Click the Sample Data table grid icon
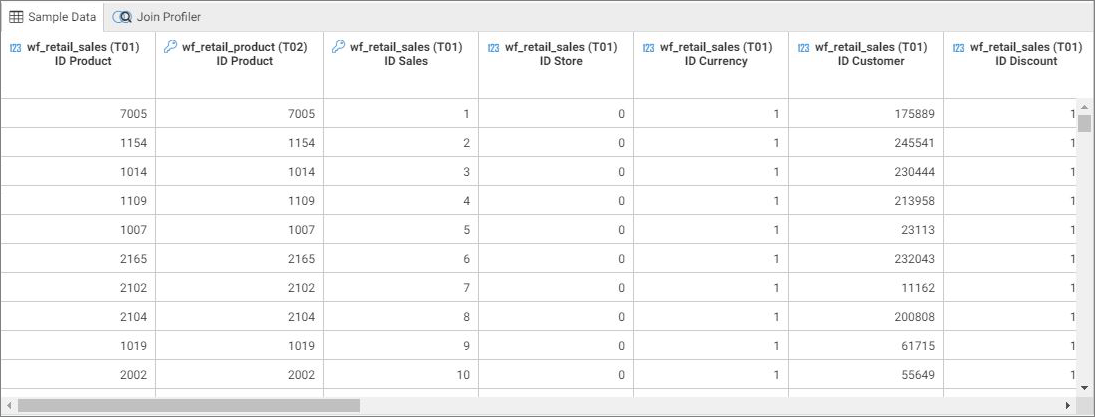 [16, 17]
